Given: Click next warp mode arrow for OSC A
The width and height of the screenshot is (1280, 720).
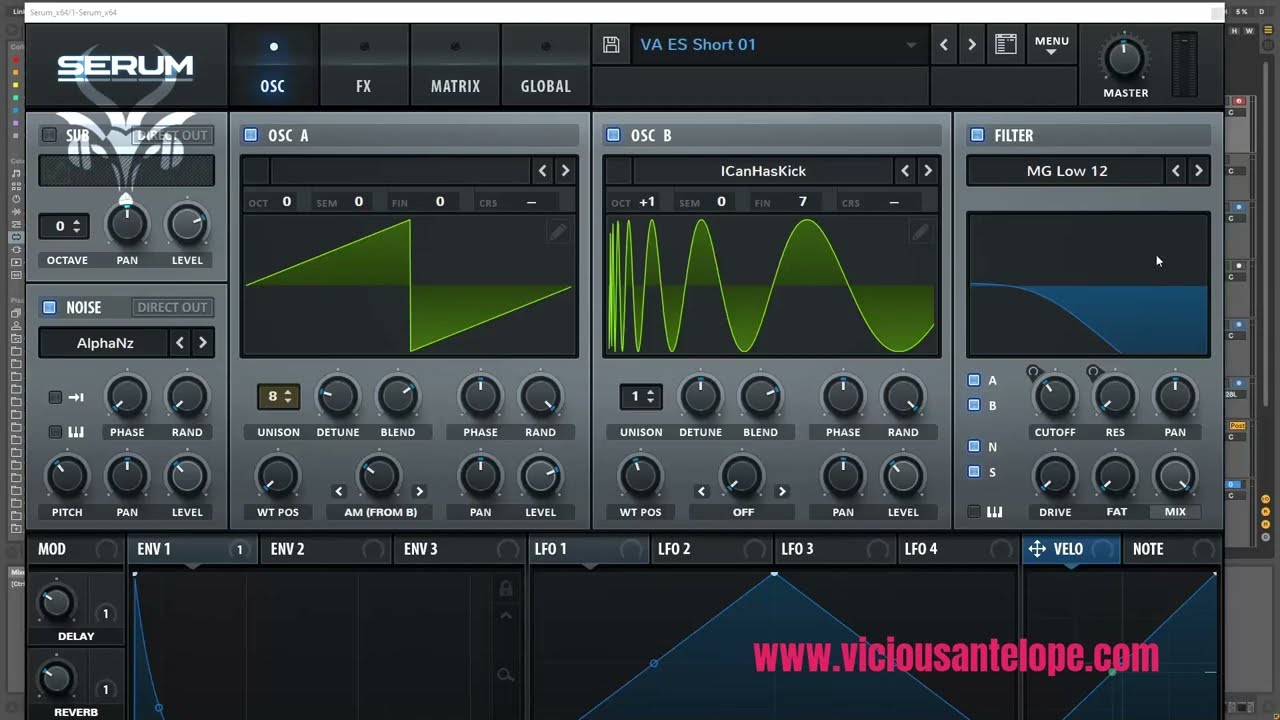Looking at the screenshot, I should [x=419, y=491].
